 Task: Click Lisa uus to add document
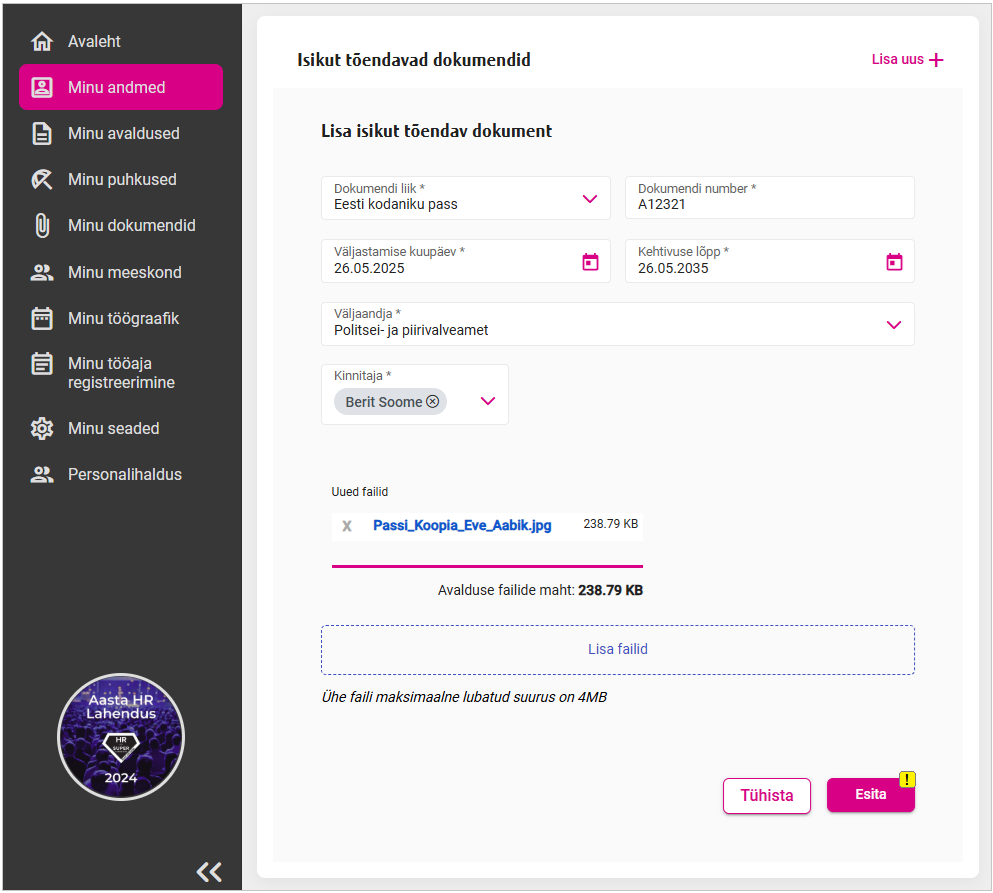907,60
